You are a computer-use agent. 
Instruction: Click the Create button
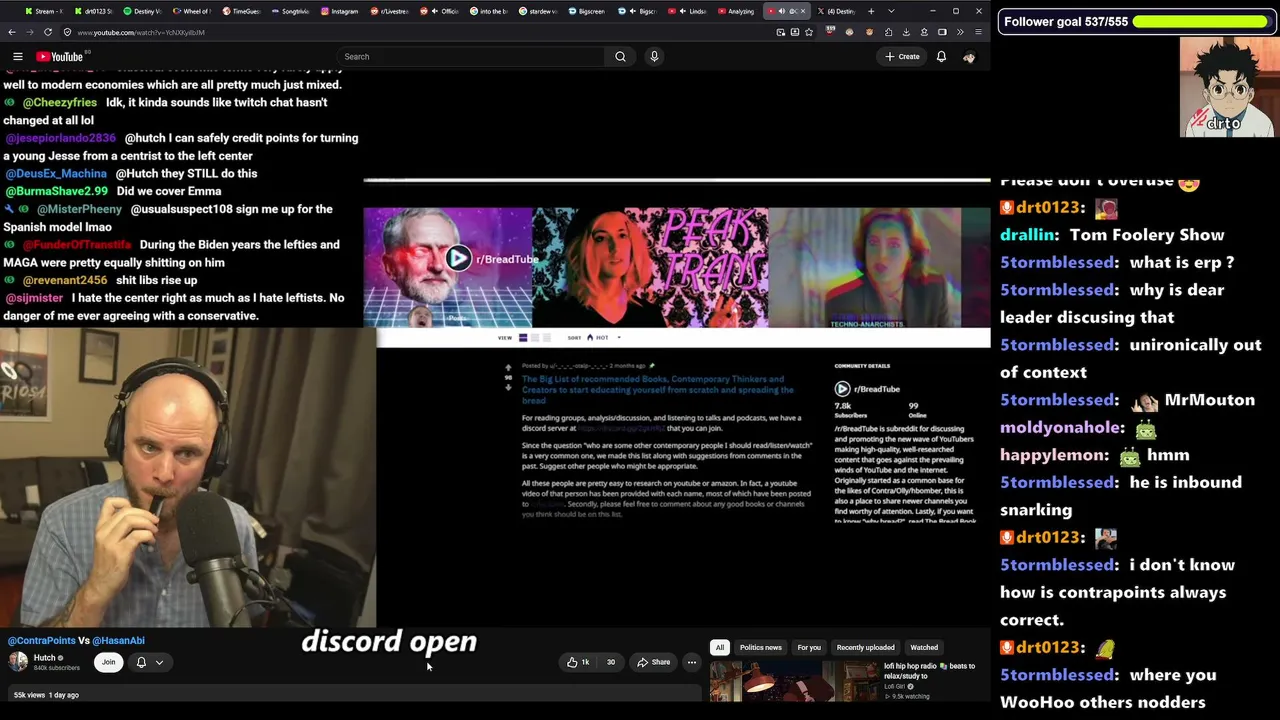pos(902,57)
